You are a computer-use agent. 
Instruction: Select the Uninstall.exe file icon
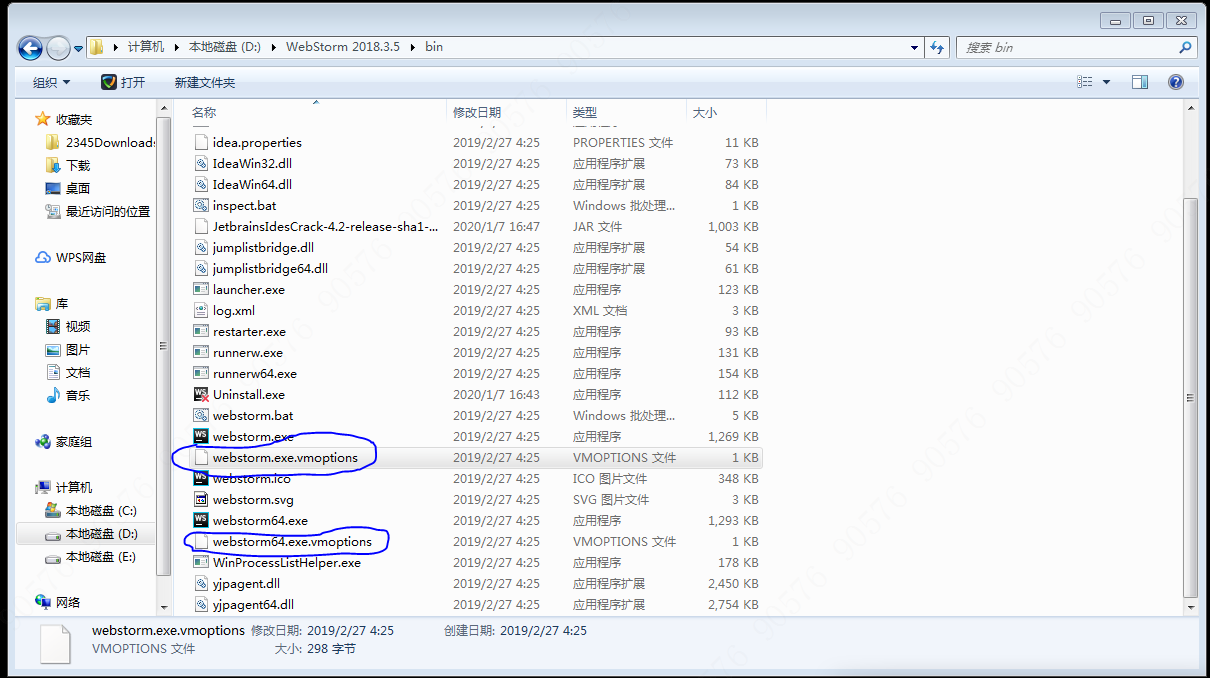coord(201,394)
